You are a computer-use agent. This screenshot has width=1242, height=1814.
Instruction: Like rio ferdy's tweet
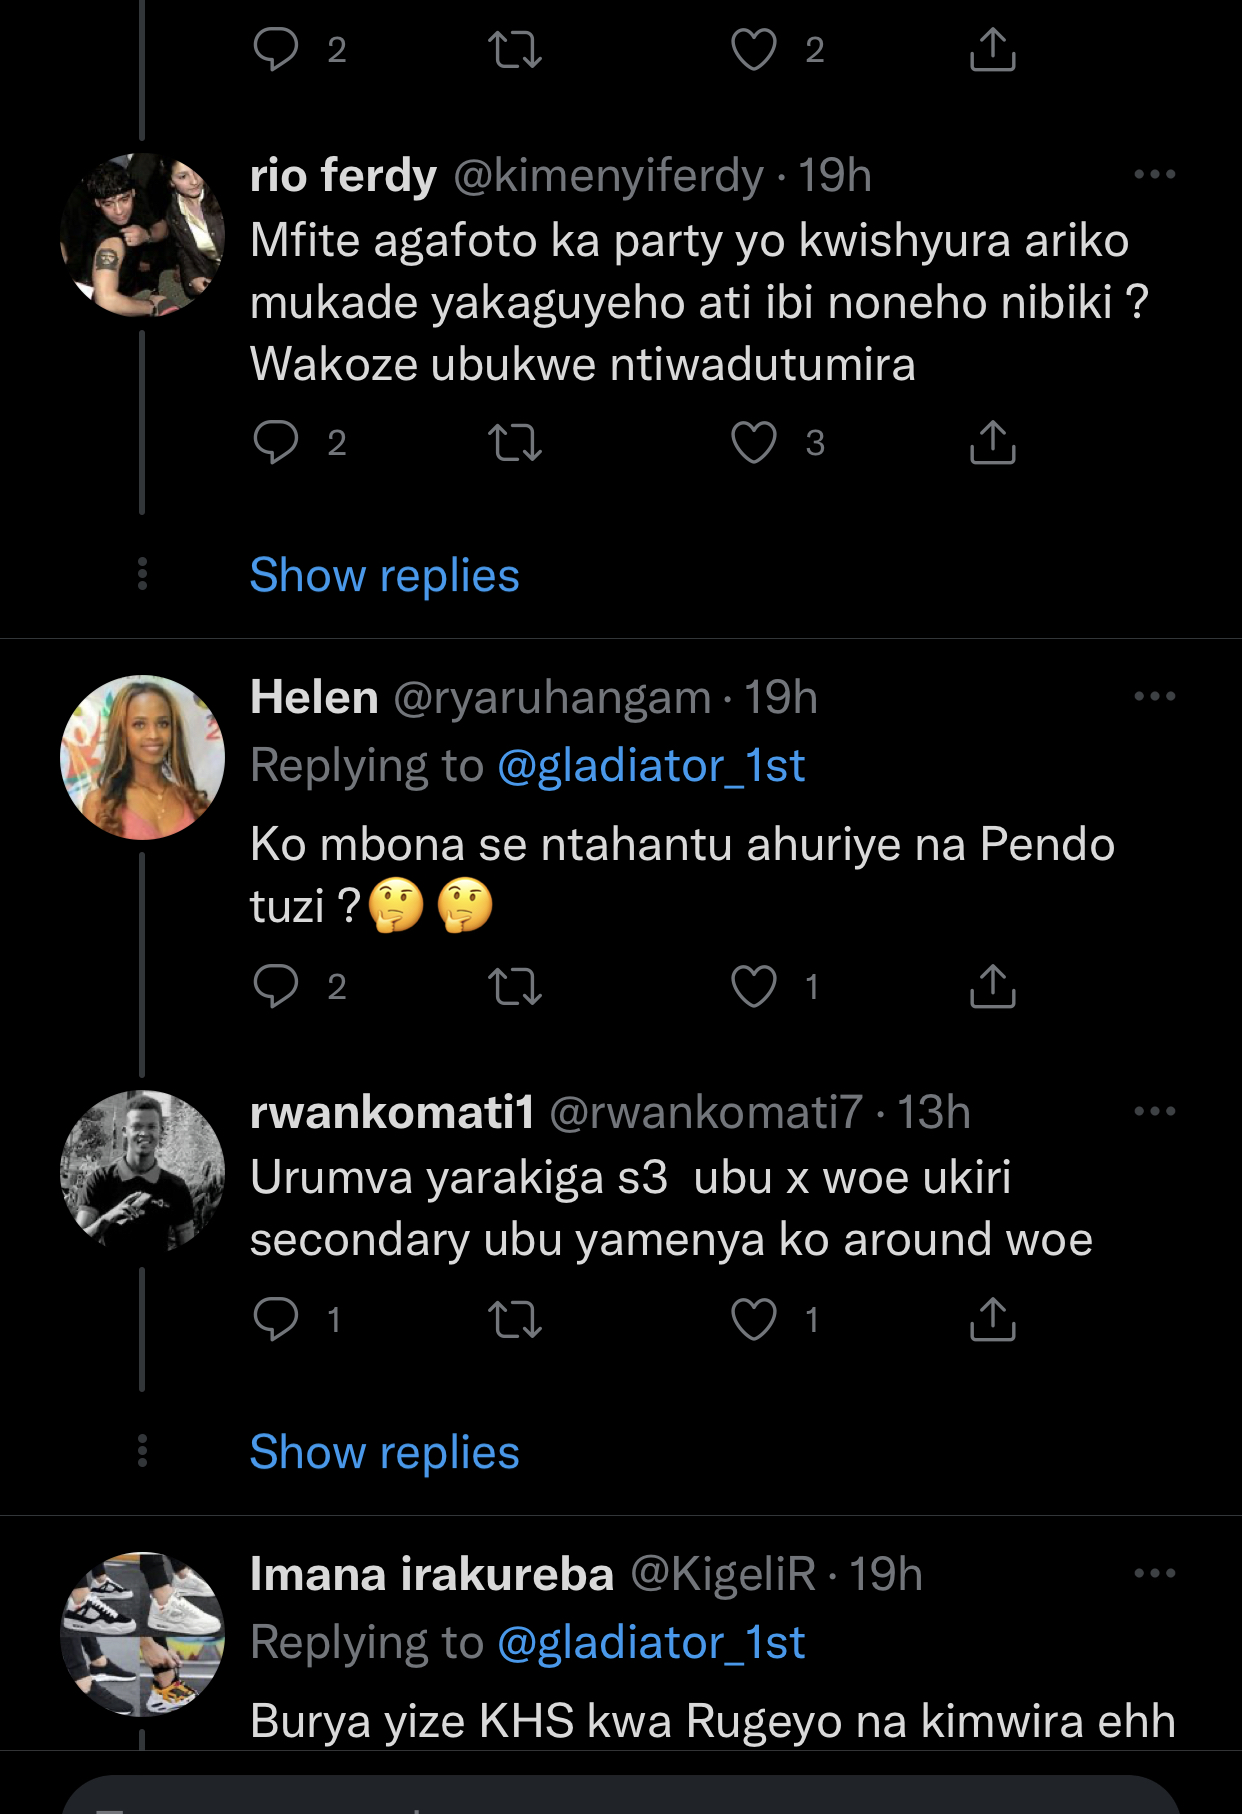tap(754, 442)
